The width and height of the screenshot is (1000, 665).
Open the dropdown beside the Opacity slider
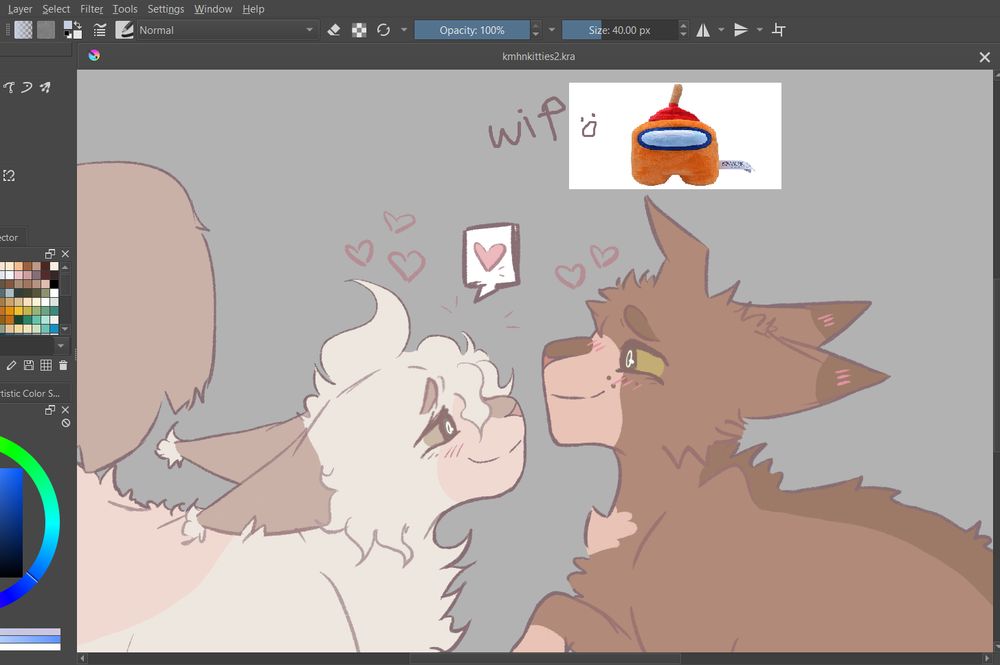pyautogui.click(x=552, y=30)
